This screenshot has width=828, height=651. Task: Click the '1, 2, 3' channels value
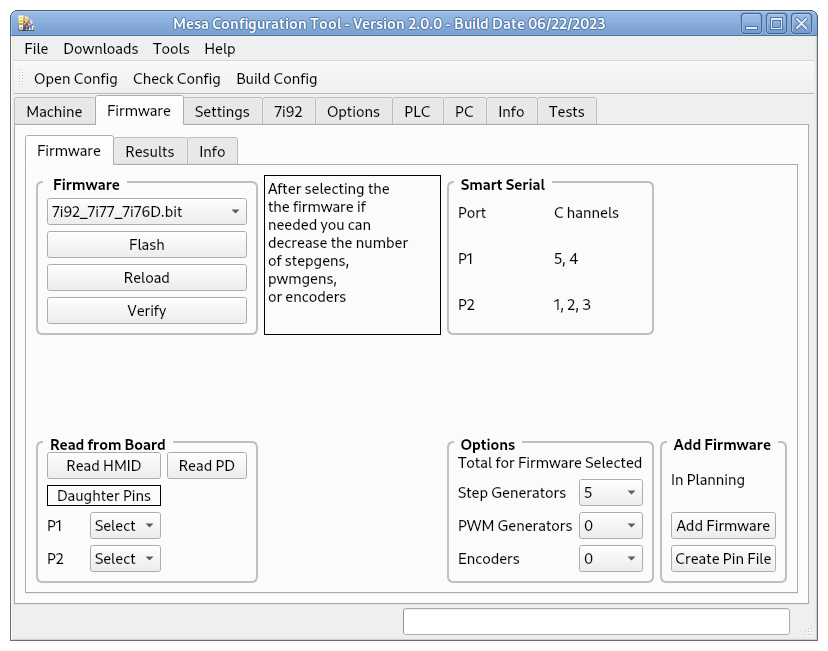[x=572, y=305]
